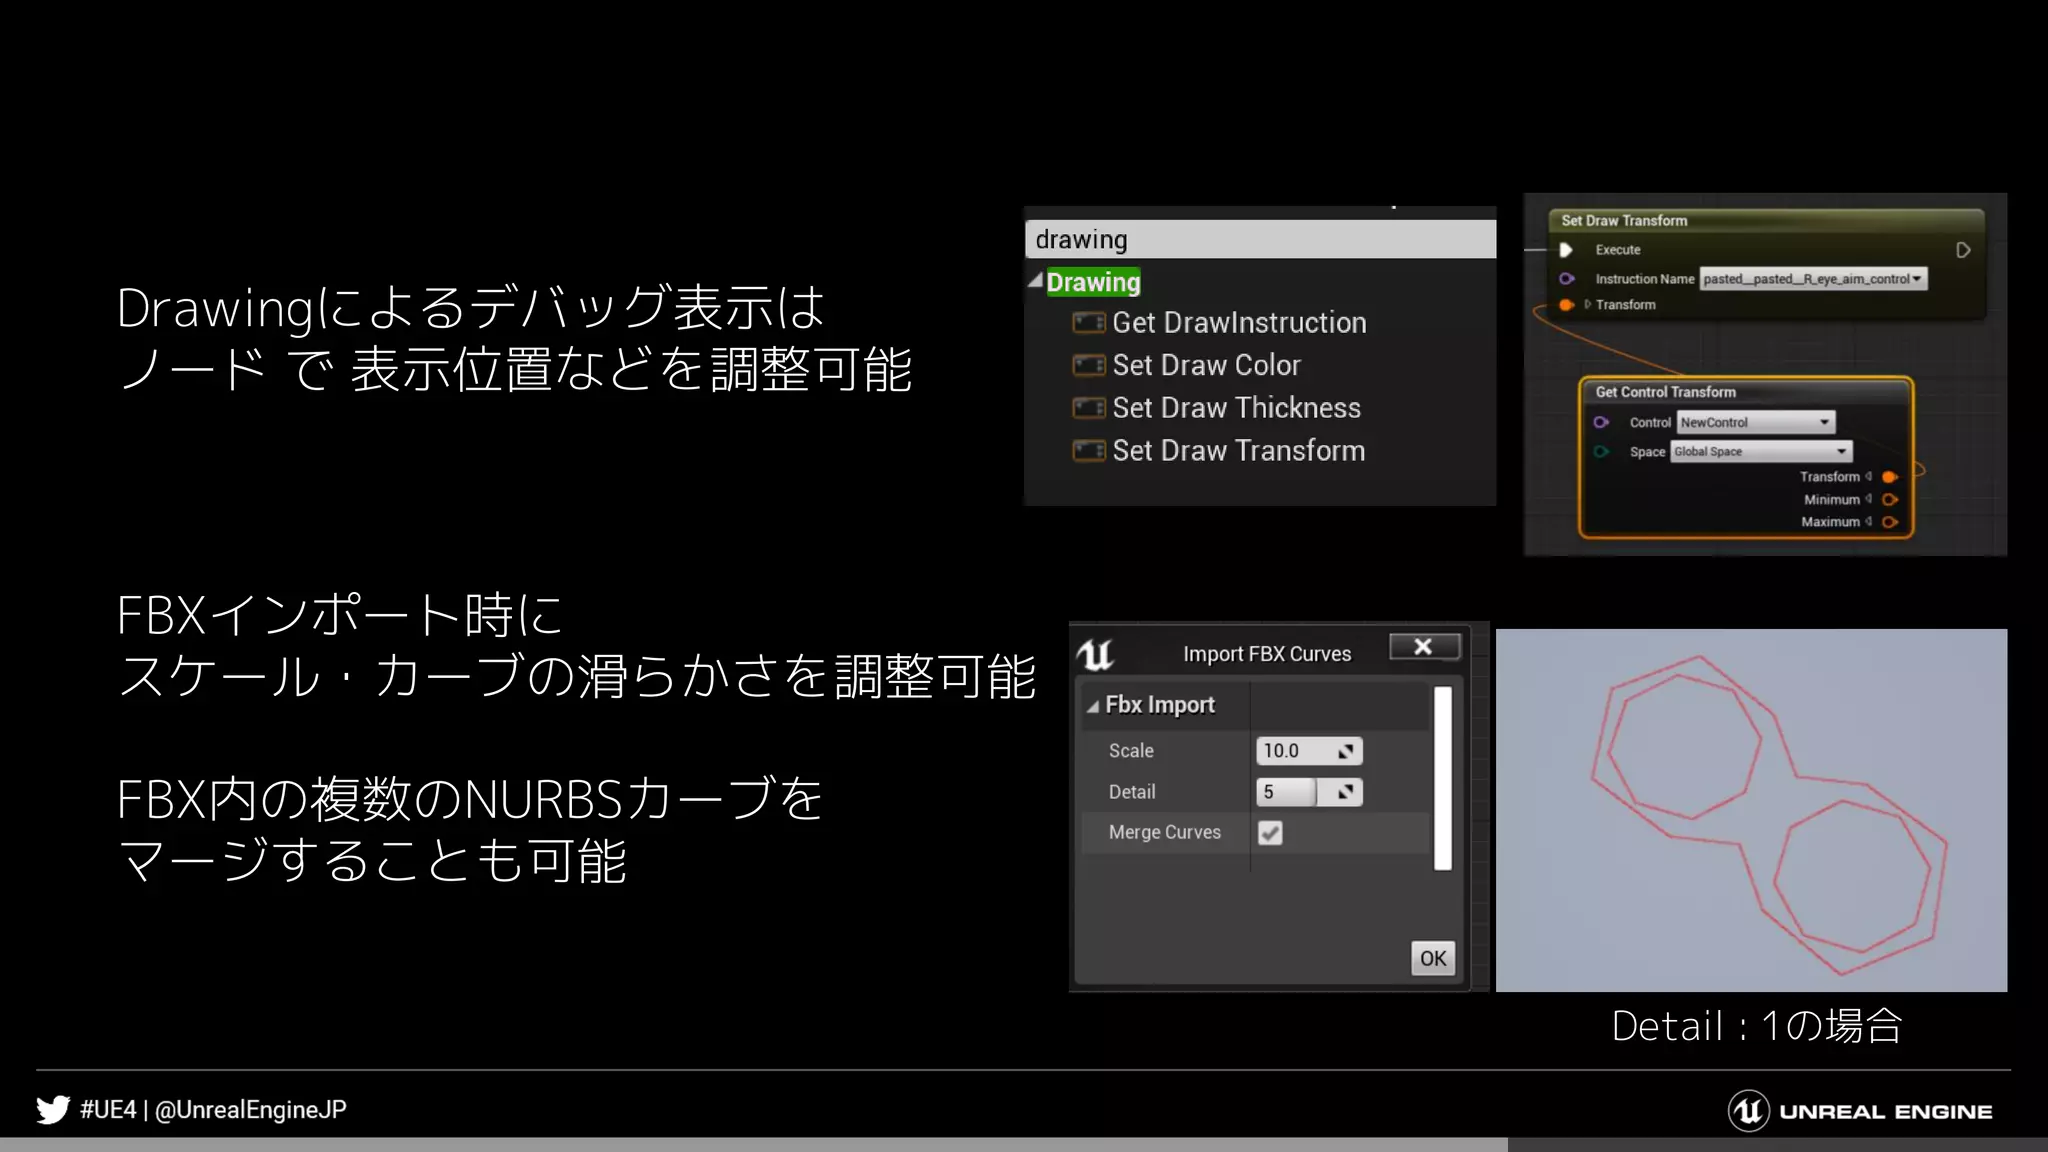Expand the Minimum output struct pin
Image resolution: width=2048 pixels, height=1152 pixels.
click(x=1868, y=500)
